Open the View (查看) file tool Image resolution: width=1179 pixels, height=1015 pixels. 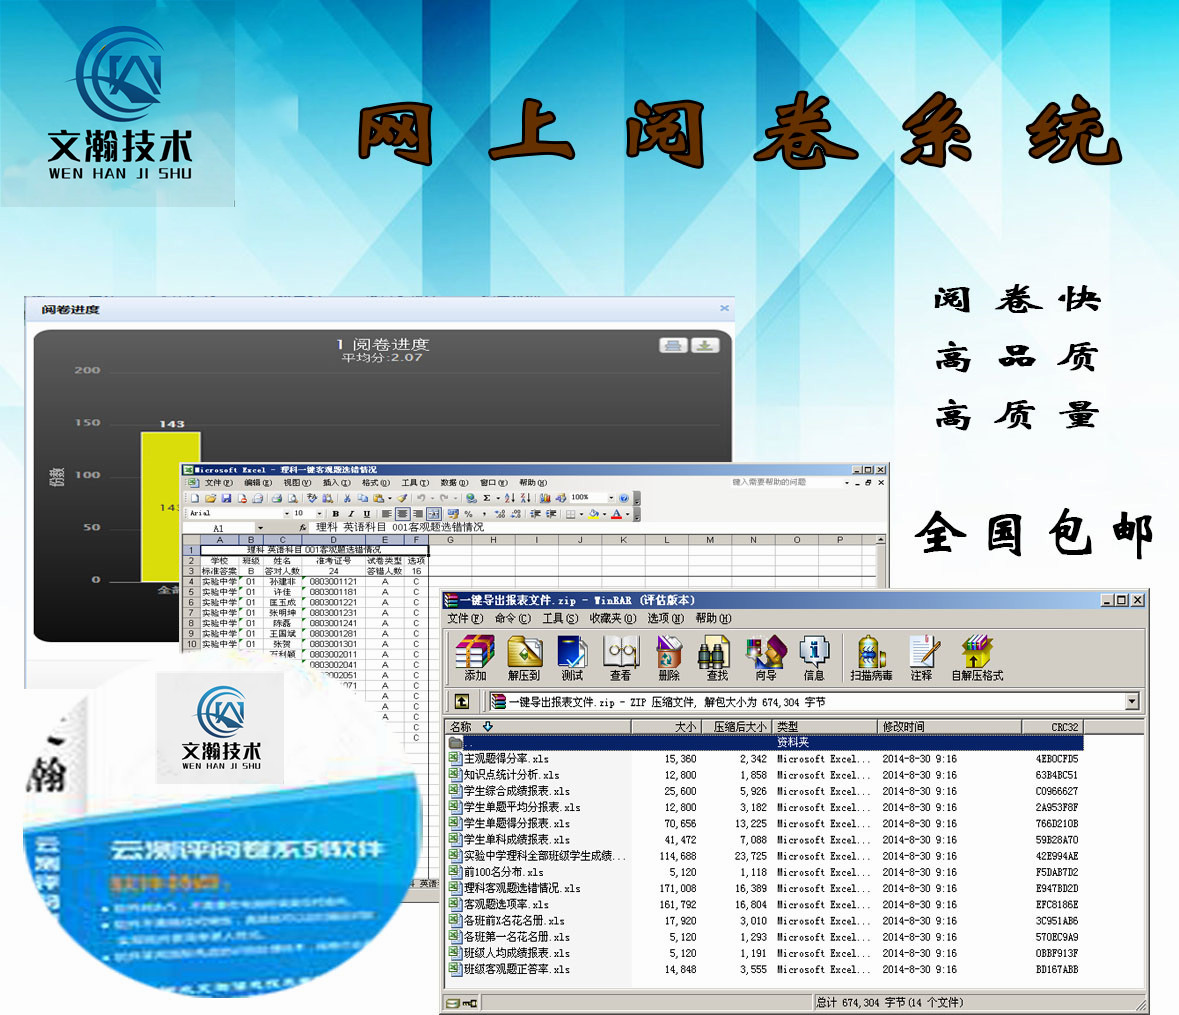pyautogui.click(x=620, y=655)
